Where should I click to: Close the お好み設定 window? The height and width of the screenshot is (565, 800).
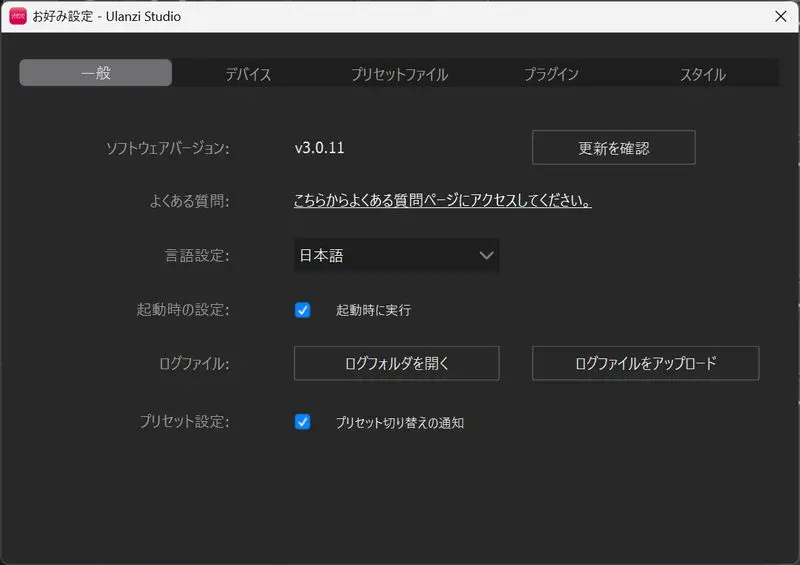[780, 16]
